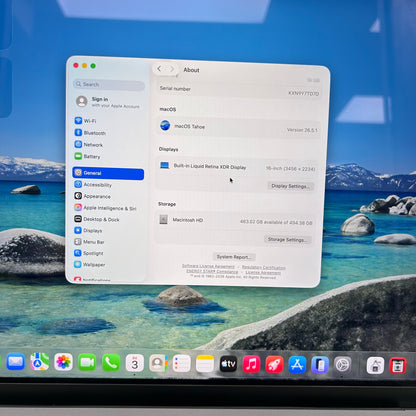This screenshot has width=416, height=416.
Task: Click the Display Settings button
Action: 290,186
